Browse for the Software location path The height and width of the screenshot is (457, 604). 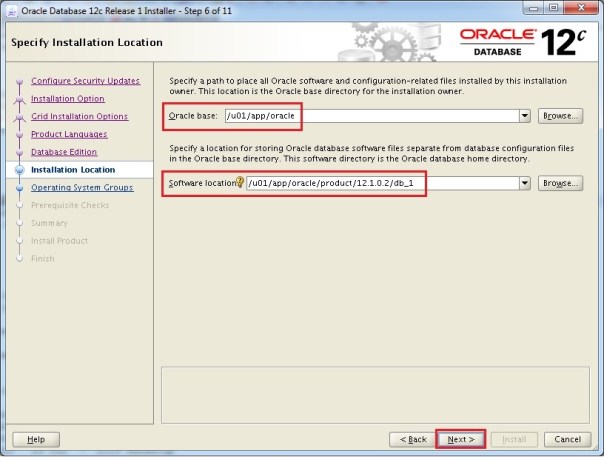click(x=560, y=183)
